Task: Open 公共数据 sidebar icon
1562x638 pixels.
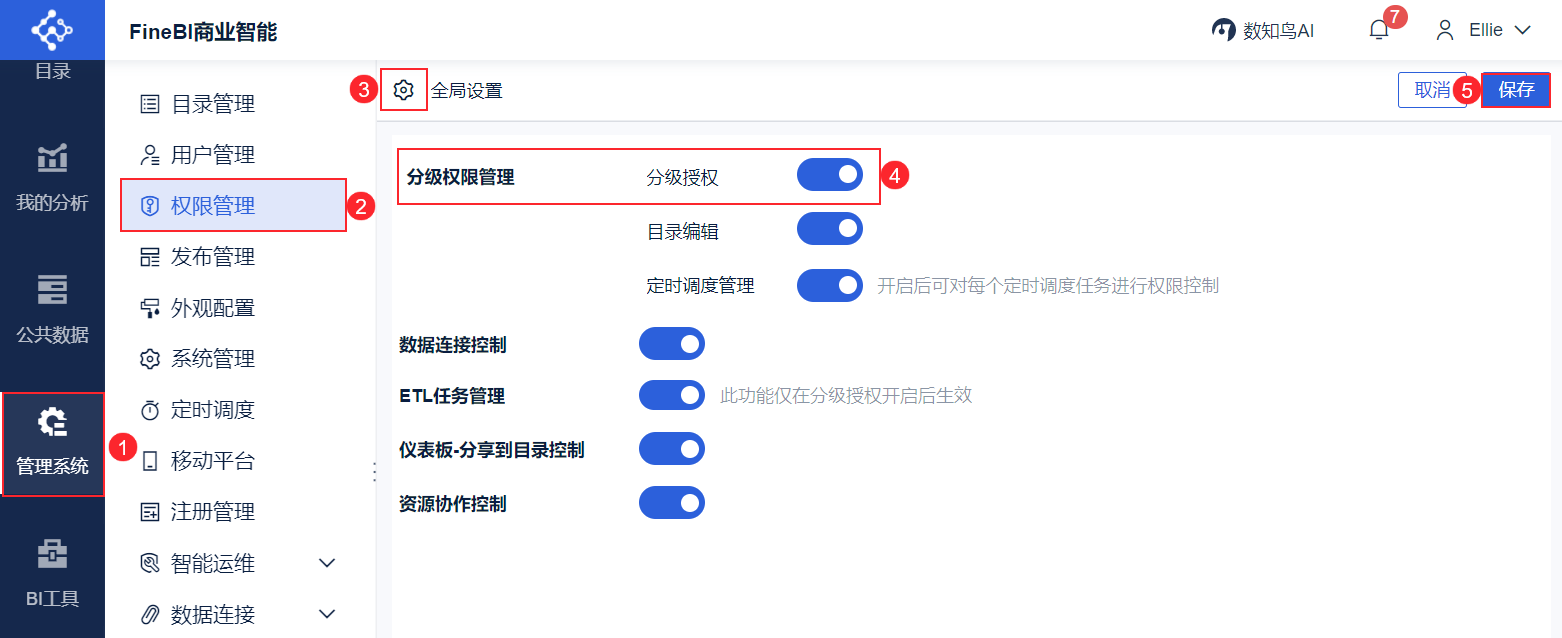Action: (52, 309)
